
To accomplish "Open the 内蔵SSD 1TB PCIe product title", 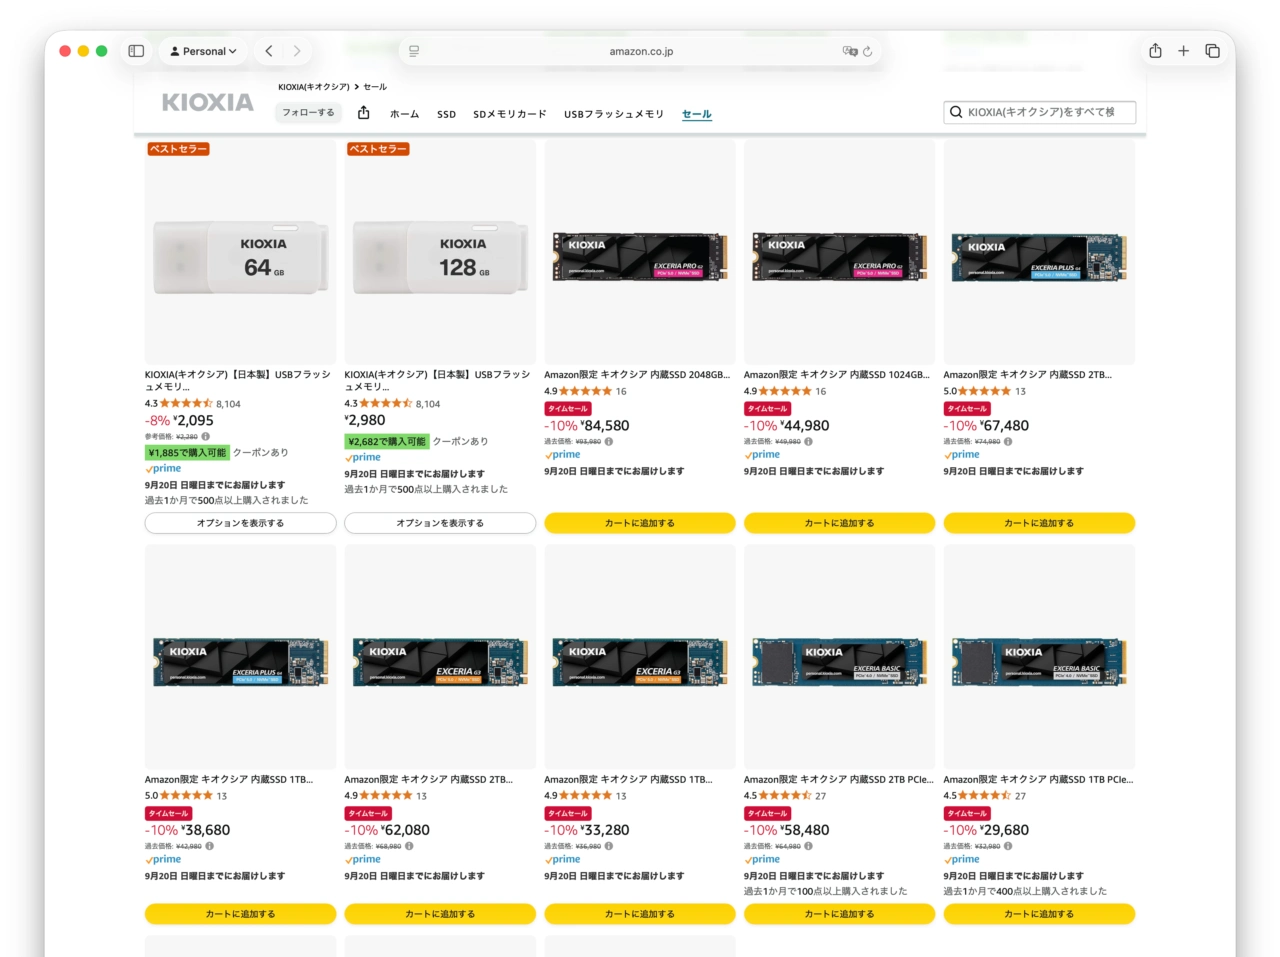I will (x=1038, y=780).
